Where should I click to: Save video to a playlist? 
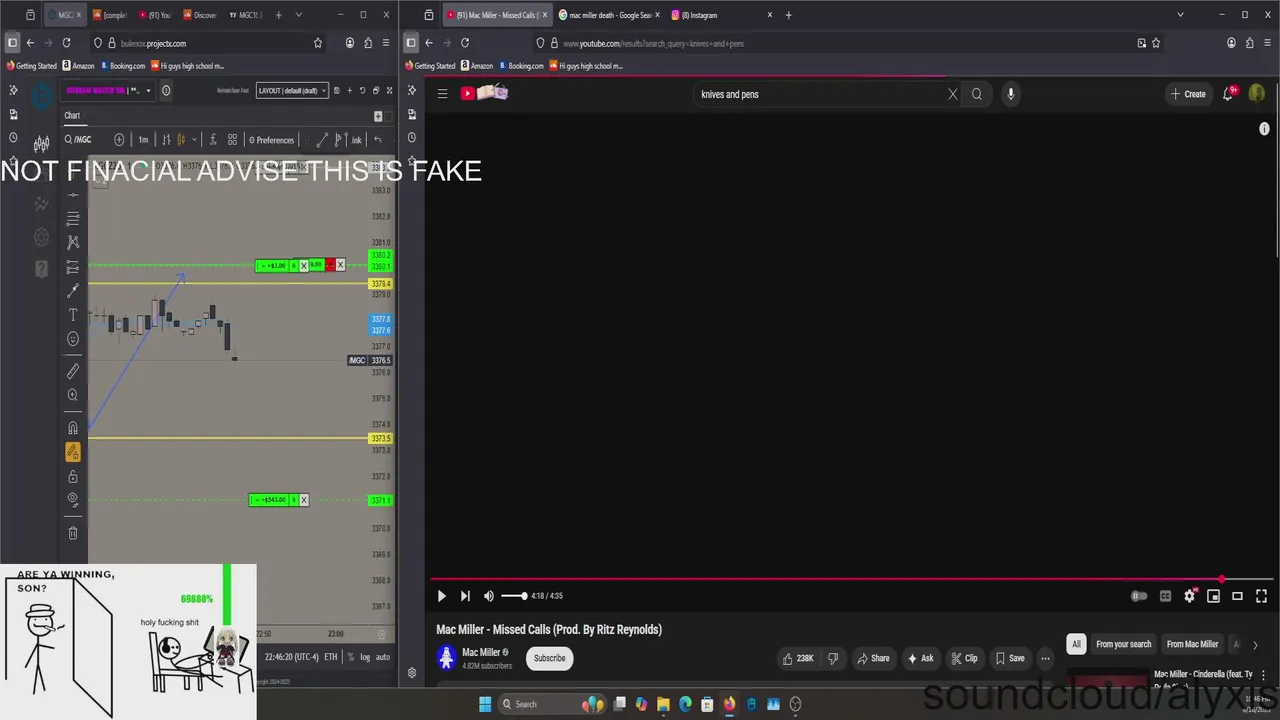[x=1010, y=658]
